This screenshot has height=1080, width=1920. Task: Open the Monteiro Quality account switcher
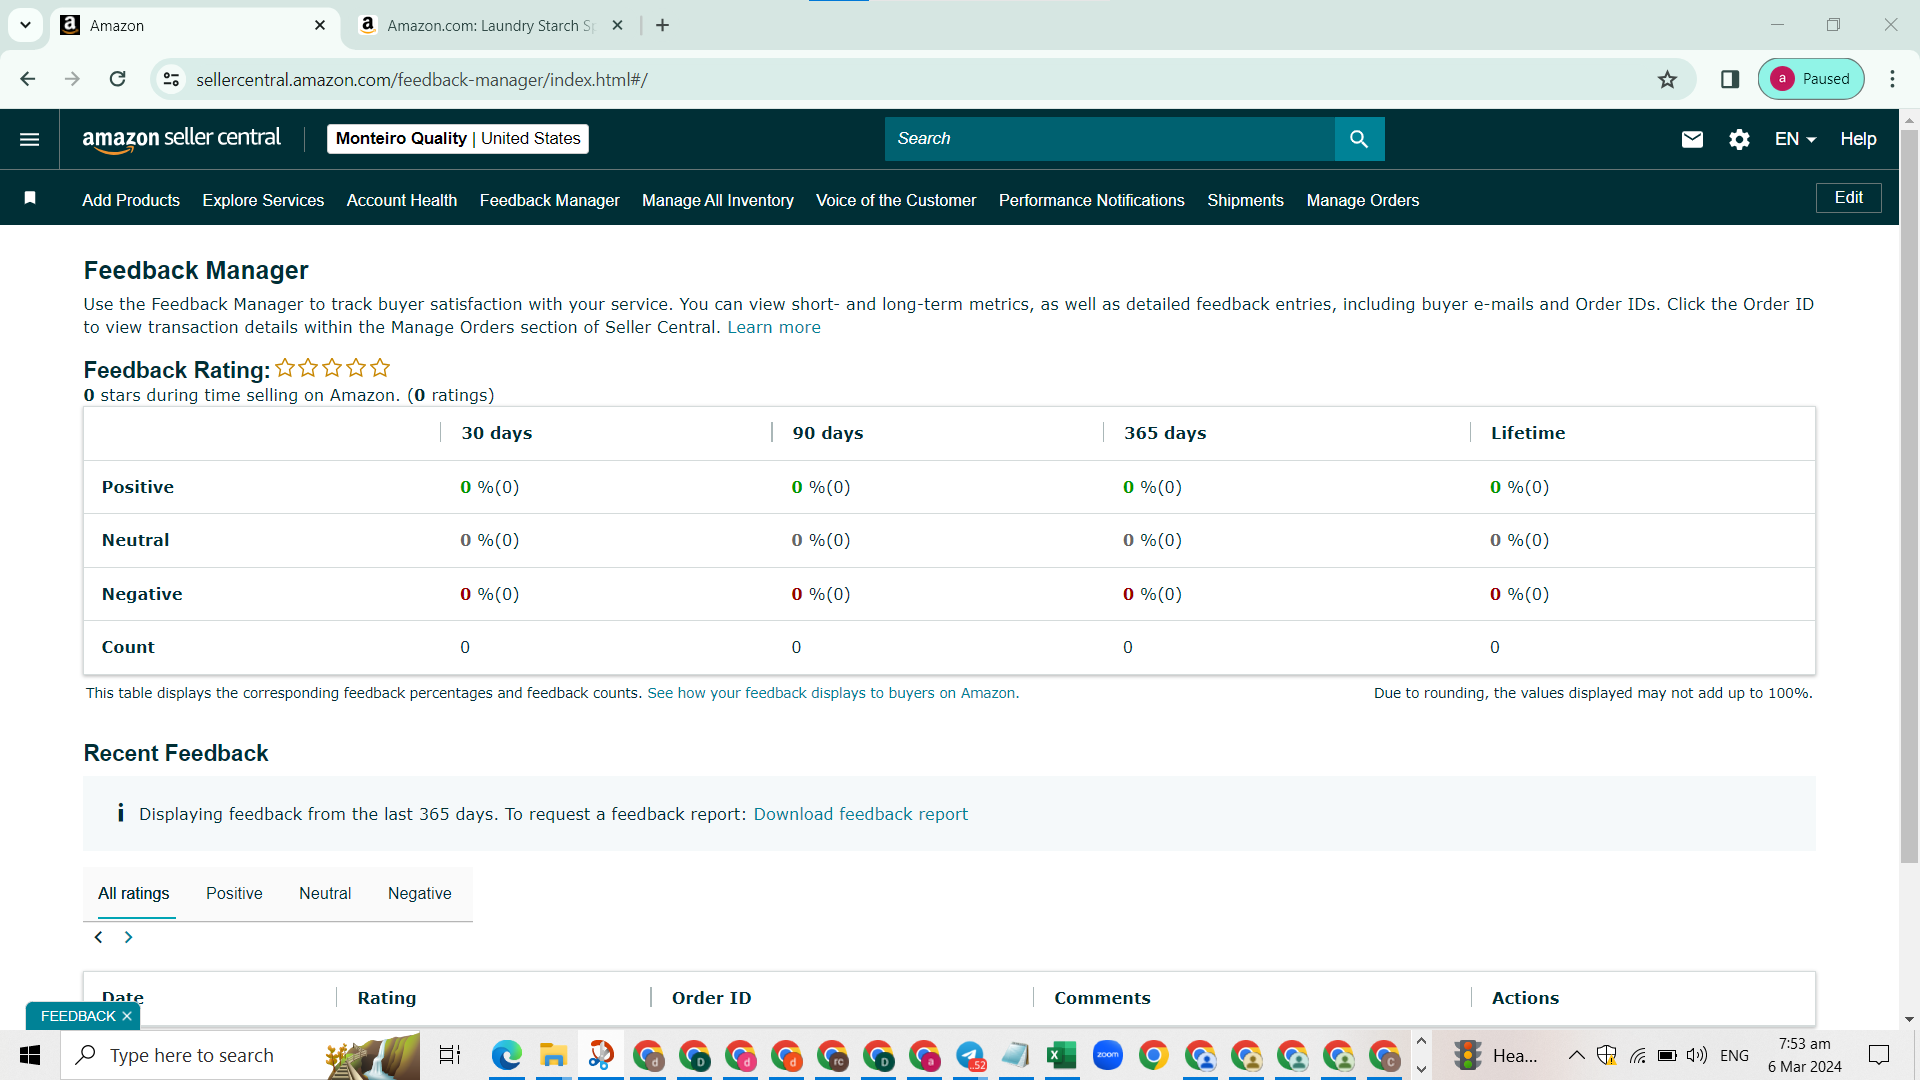point(458,139)
